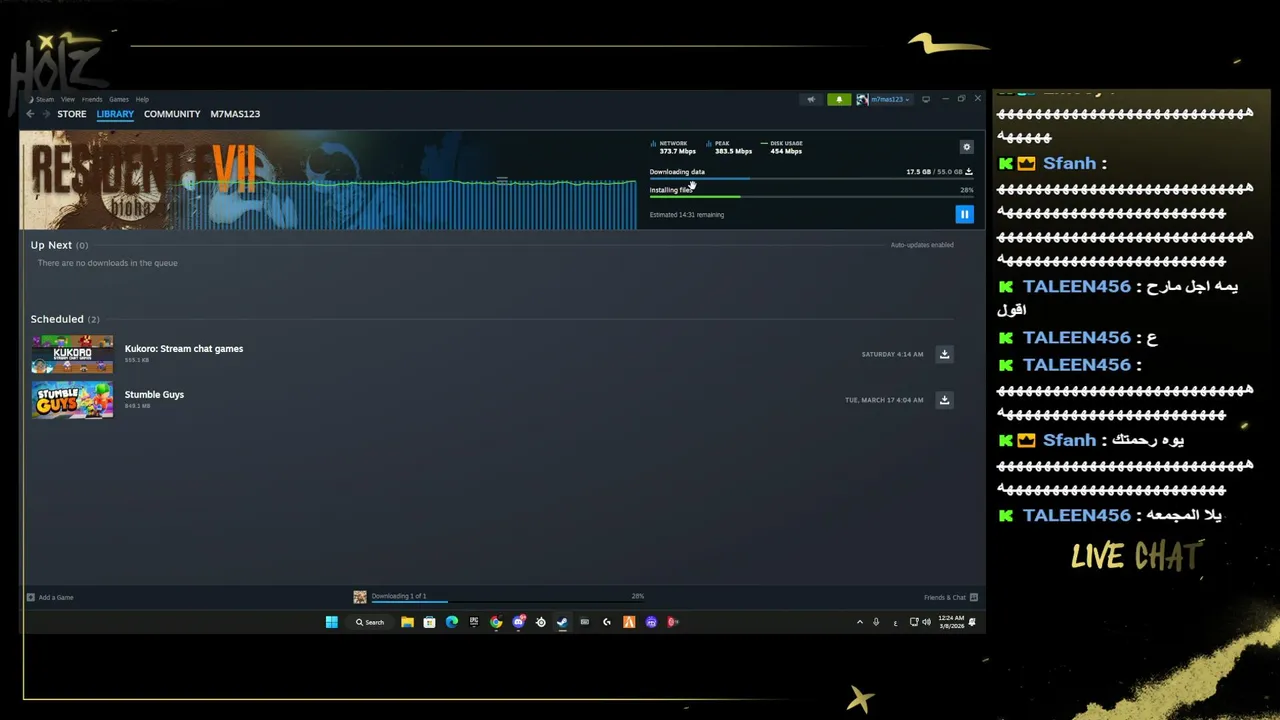Click the Installing files progress bar
Viewport: 1280px width, 720px height.
pos(811,196)
